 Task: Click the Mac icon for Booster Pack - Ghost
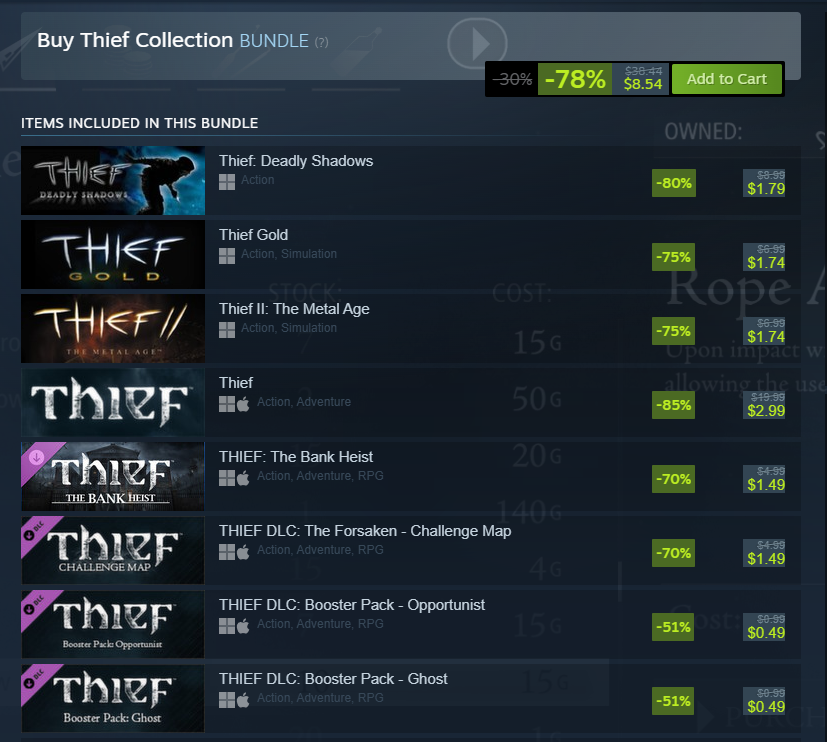click(243, 700)
